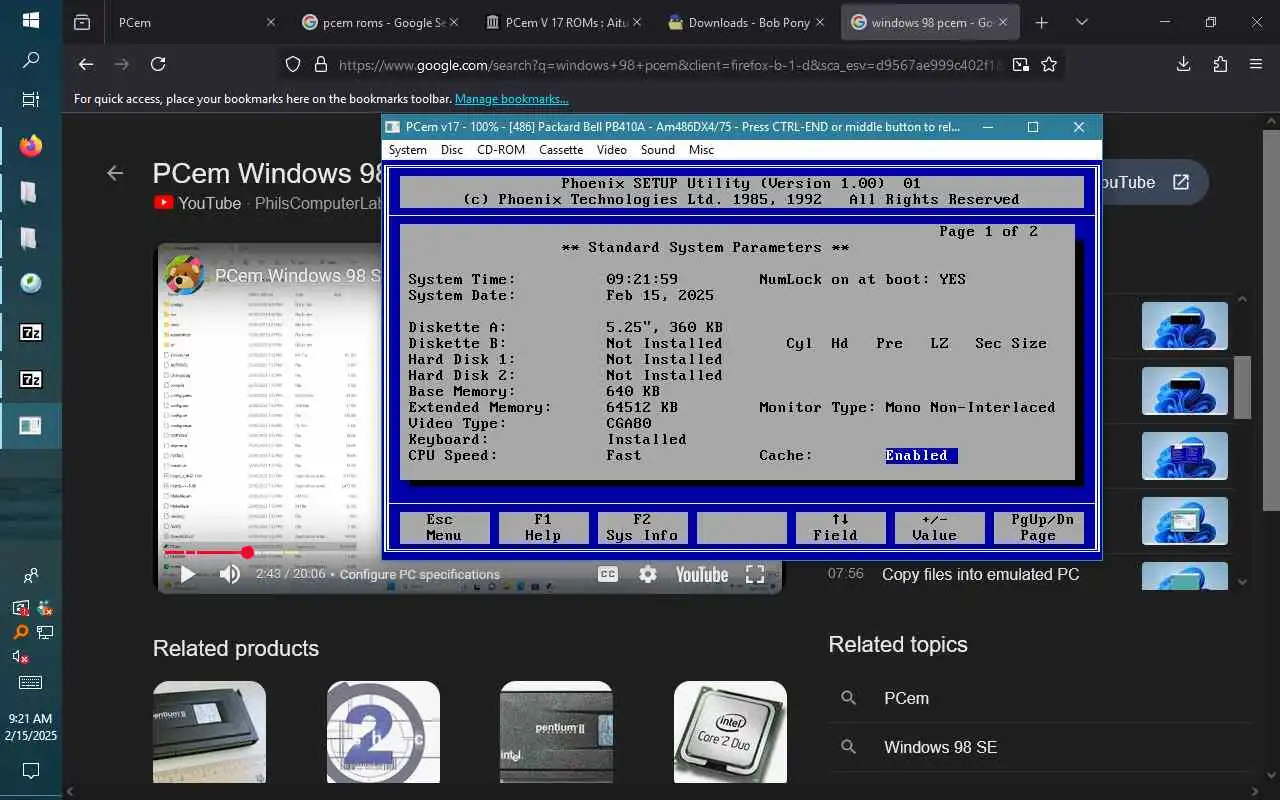Open the PCem System menu
This screenshot has height=800, width=1280.
tap(407, 150)
